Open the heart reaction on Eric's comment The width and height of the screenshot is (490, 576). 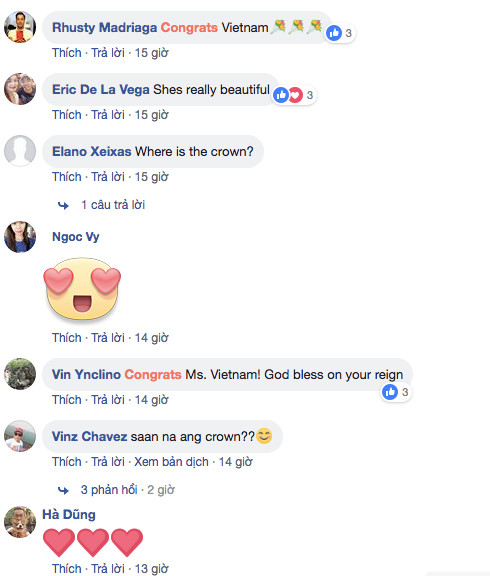click(296, 95)
